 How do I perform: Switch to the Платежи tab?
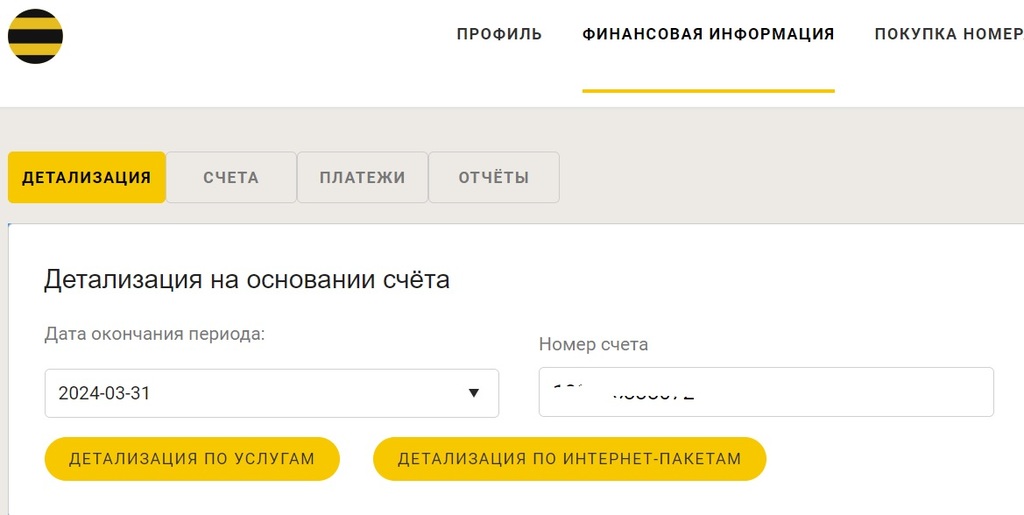coord(362,178)
